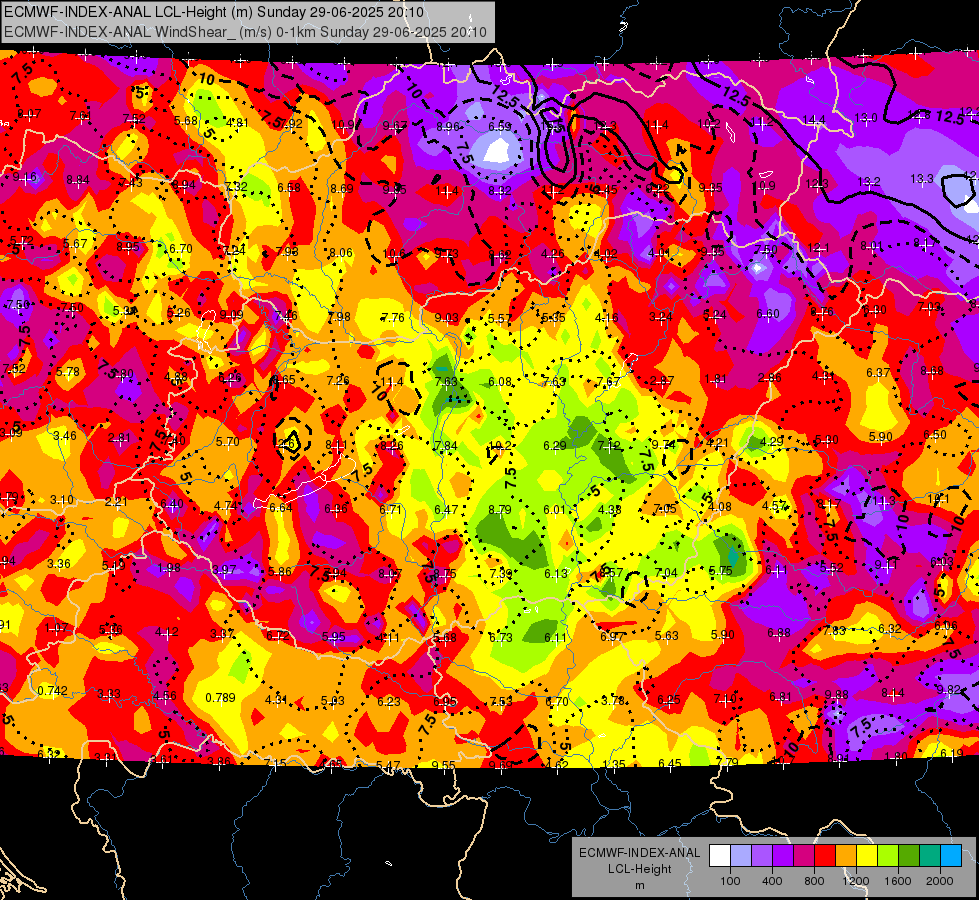Click the 400 tick label in legend
This screenshot has width=979, height=900.
click(772, 881)
